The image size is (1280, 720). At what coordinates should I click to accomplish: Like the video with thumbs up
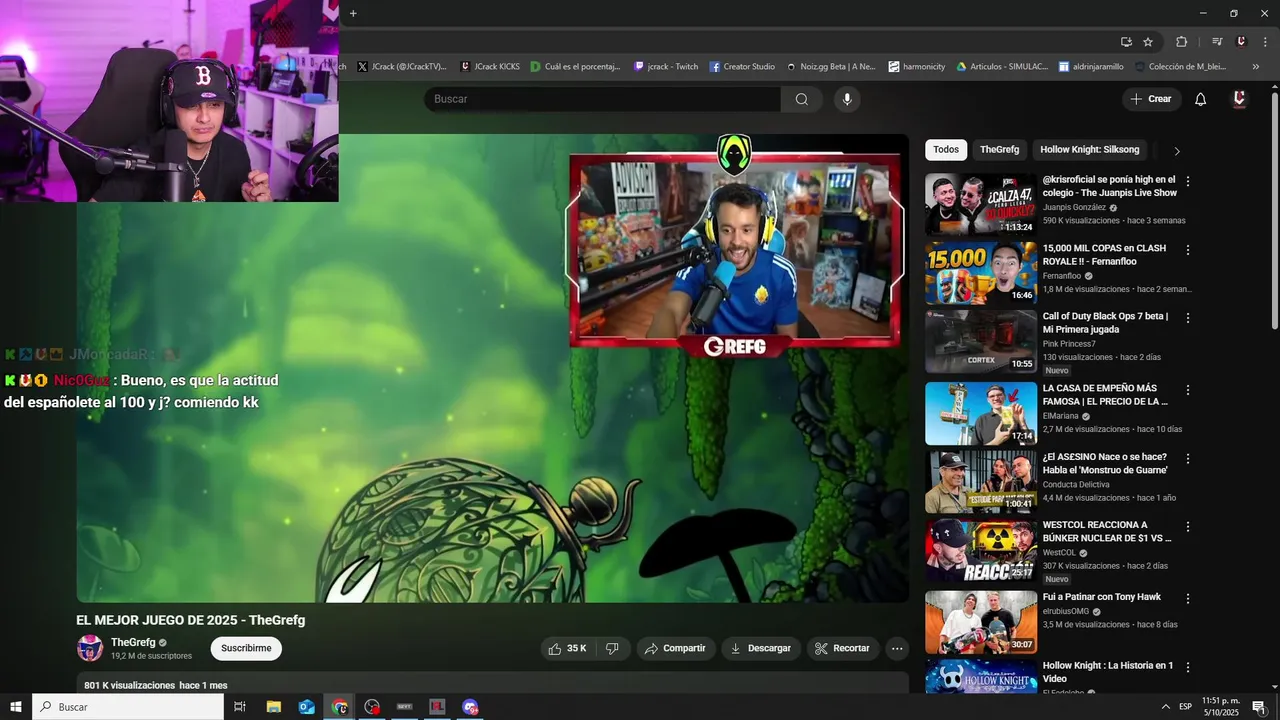566,648
